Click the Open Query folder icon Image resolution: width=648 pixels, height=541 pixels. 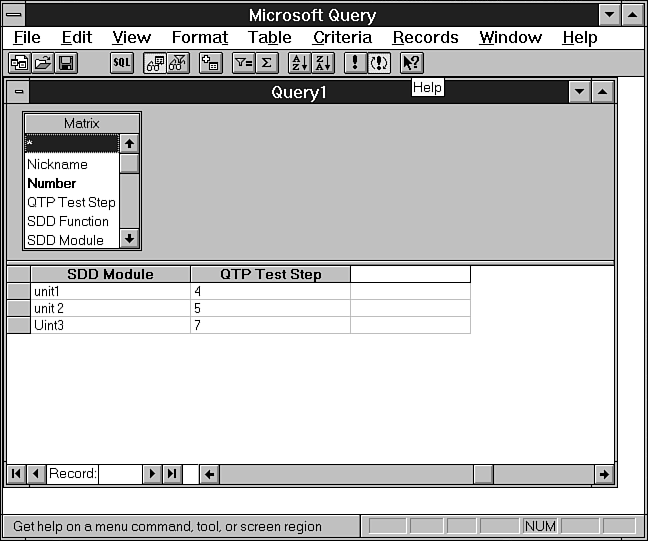coord(43,63)
